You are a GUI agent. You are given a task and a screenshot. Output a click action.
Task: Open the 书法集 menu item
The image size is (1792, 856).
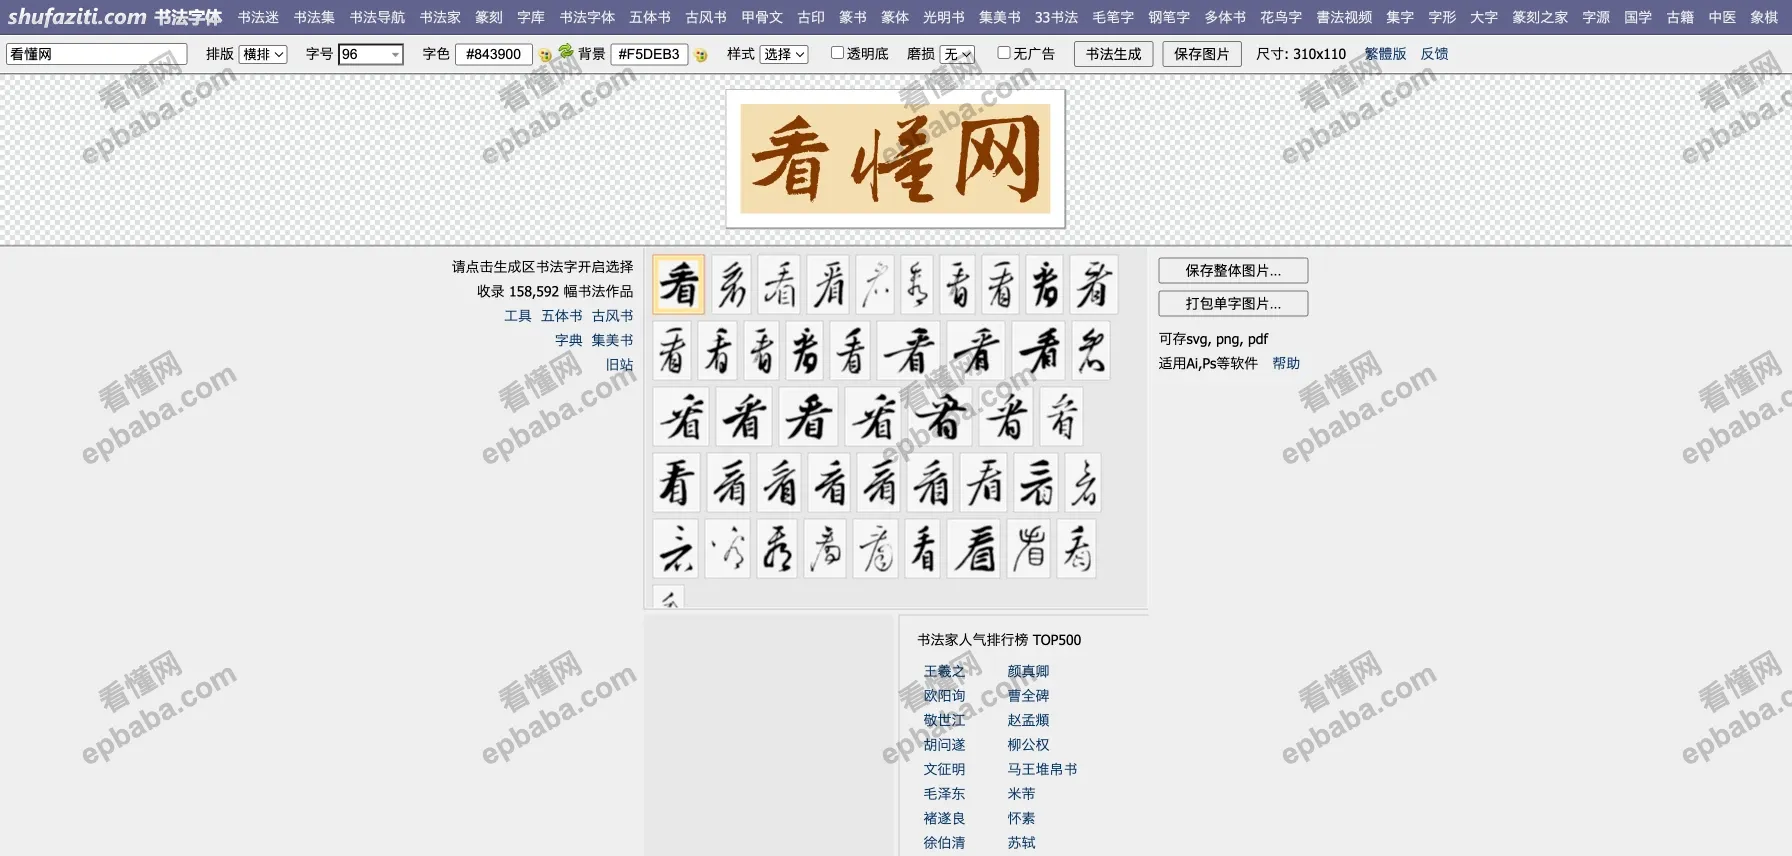[x=314, y=17]
